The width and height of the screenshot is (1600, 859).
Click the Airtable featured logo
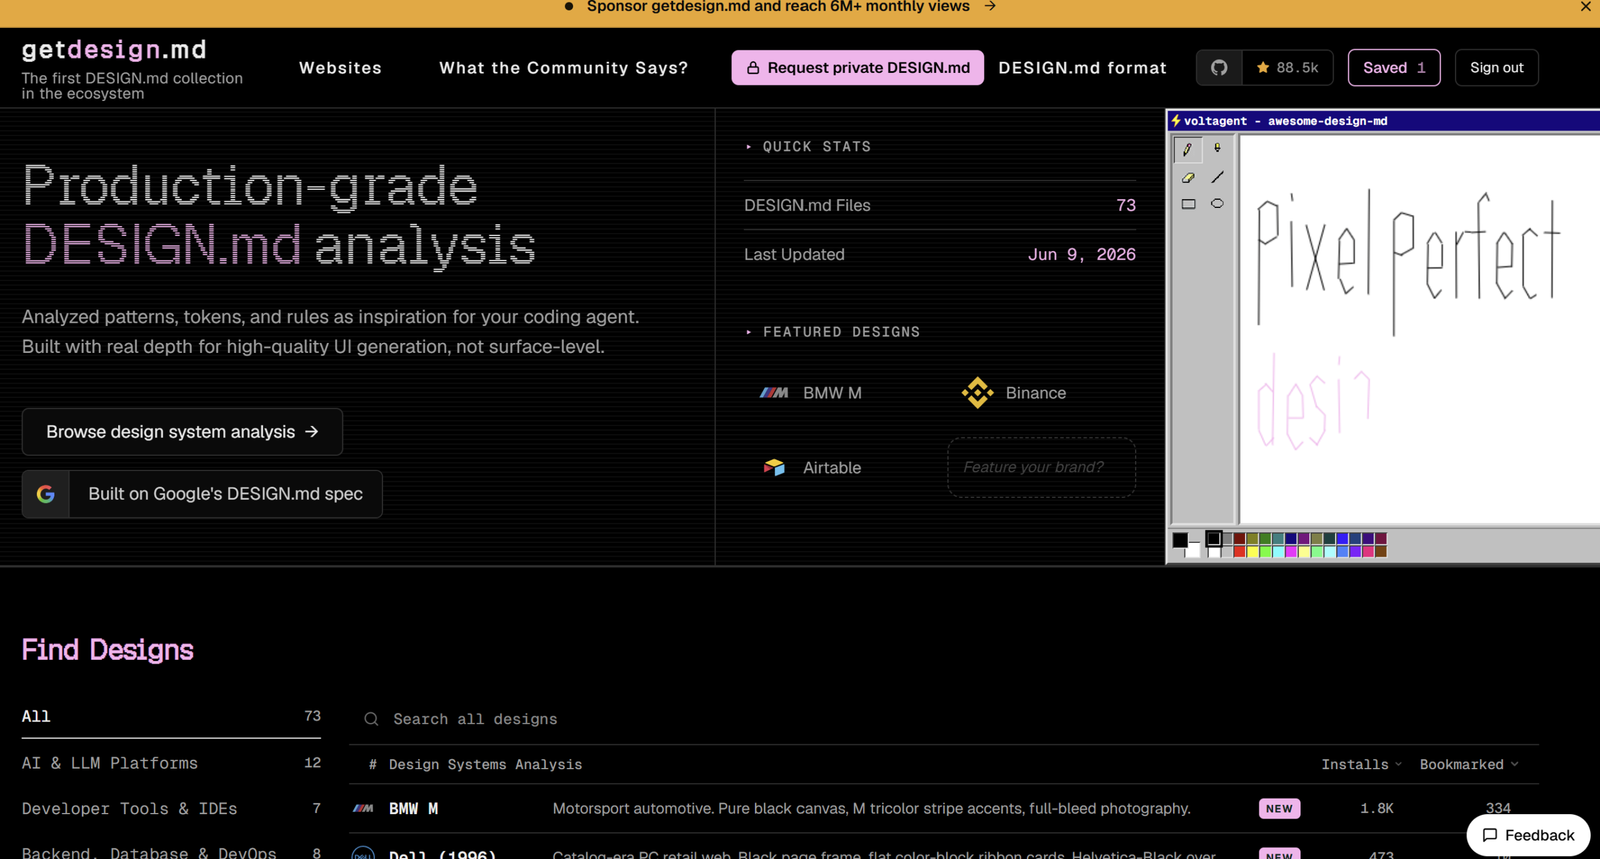click(x=774, y=467)
